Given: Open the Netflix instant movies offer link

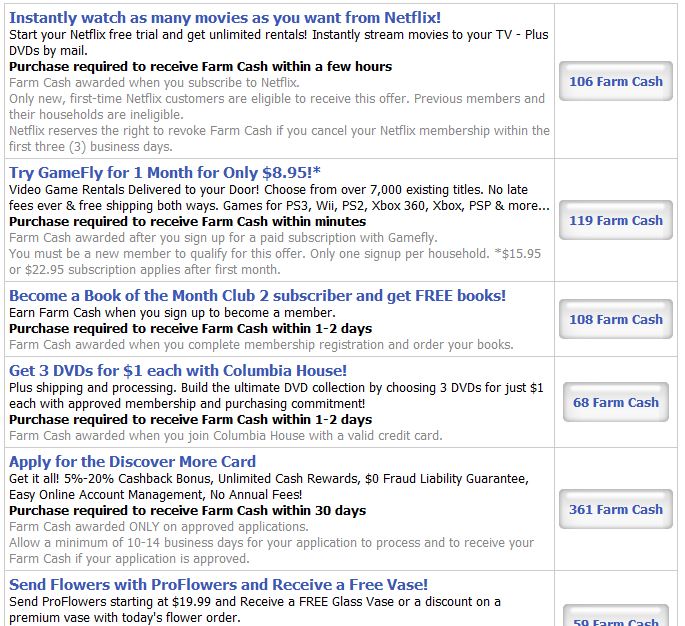Looking at the screenshot, I should (x=225, y=18).
